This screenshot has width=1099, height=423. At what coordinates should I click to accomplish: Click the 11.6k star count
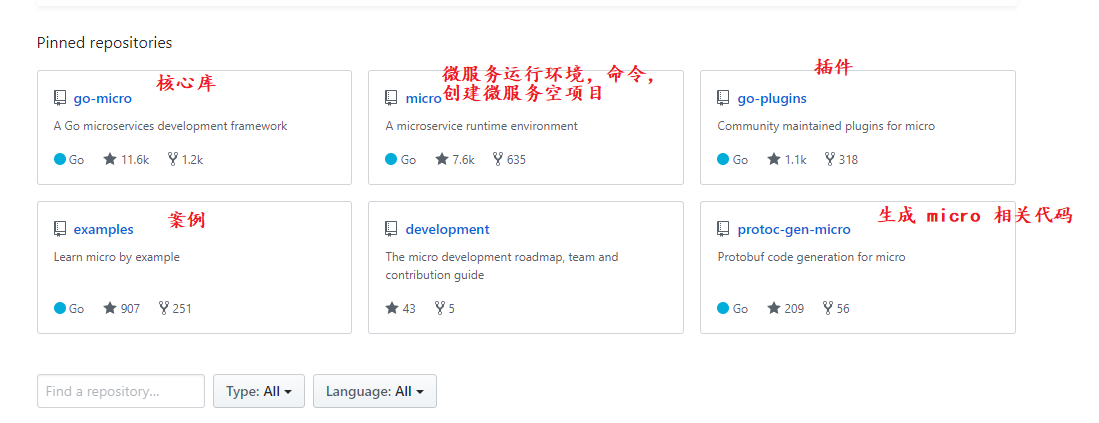135,160
